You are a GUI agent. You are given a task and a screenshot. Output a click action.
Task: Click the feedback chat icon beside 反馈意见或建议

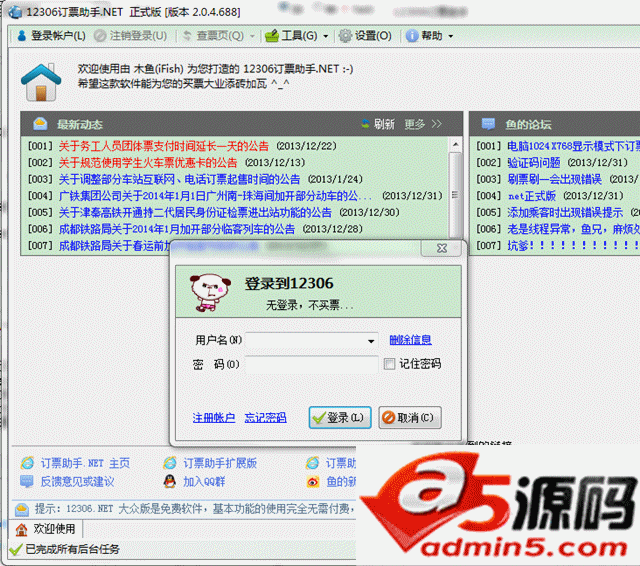click(27, 482)
